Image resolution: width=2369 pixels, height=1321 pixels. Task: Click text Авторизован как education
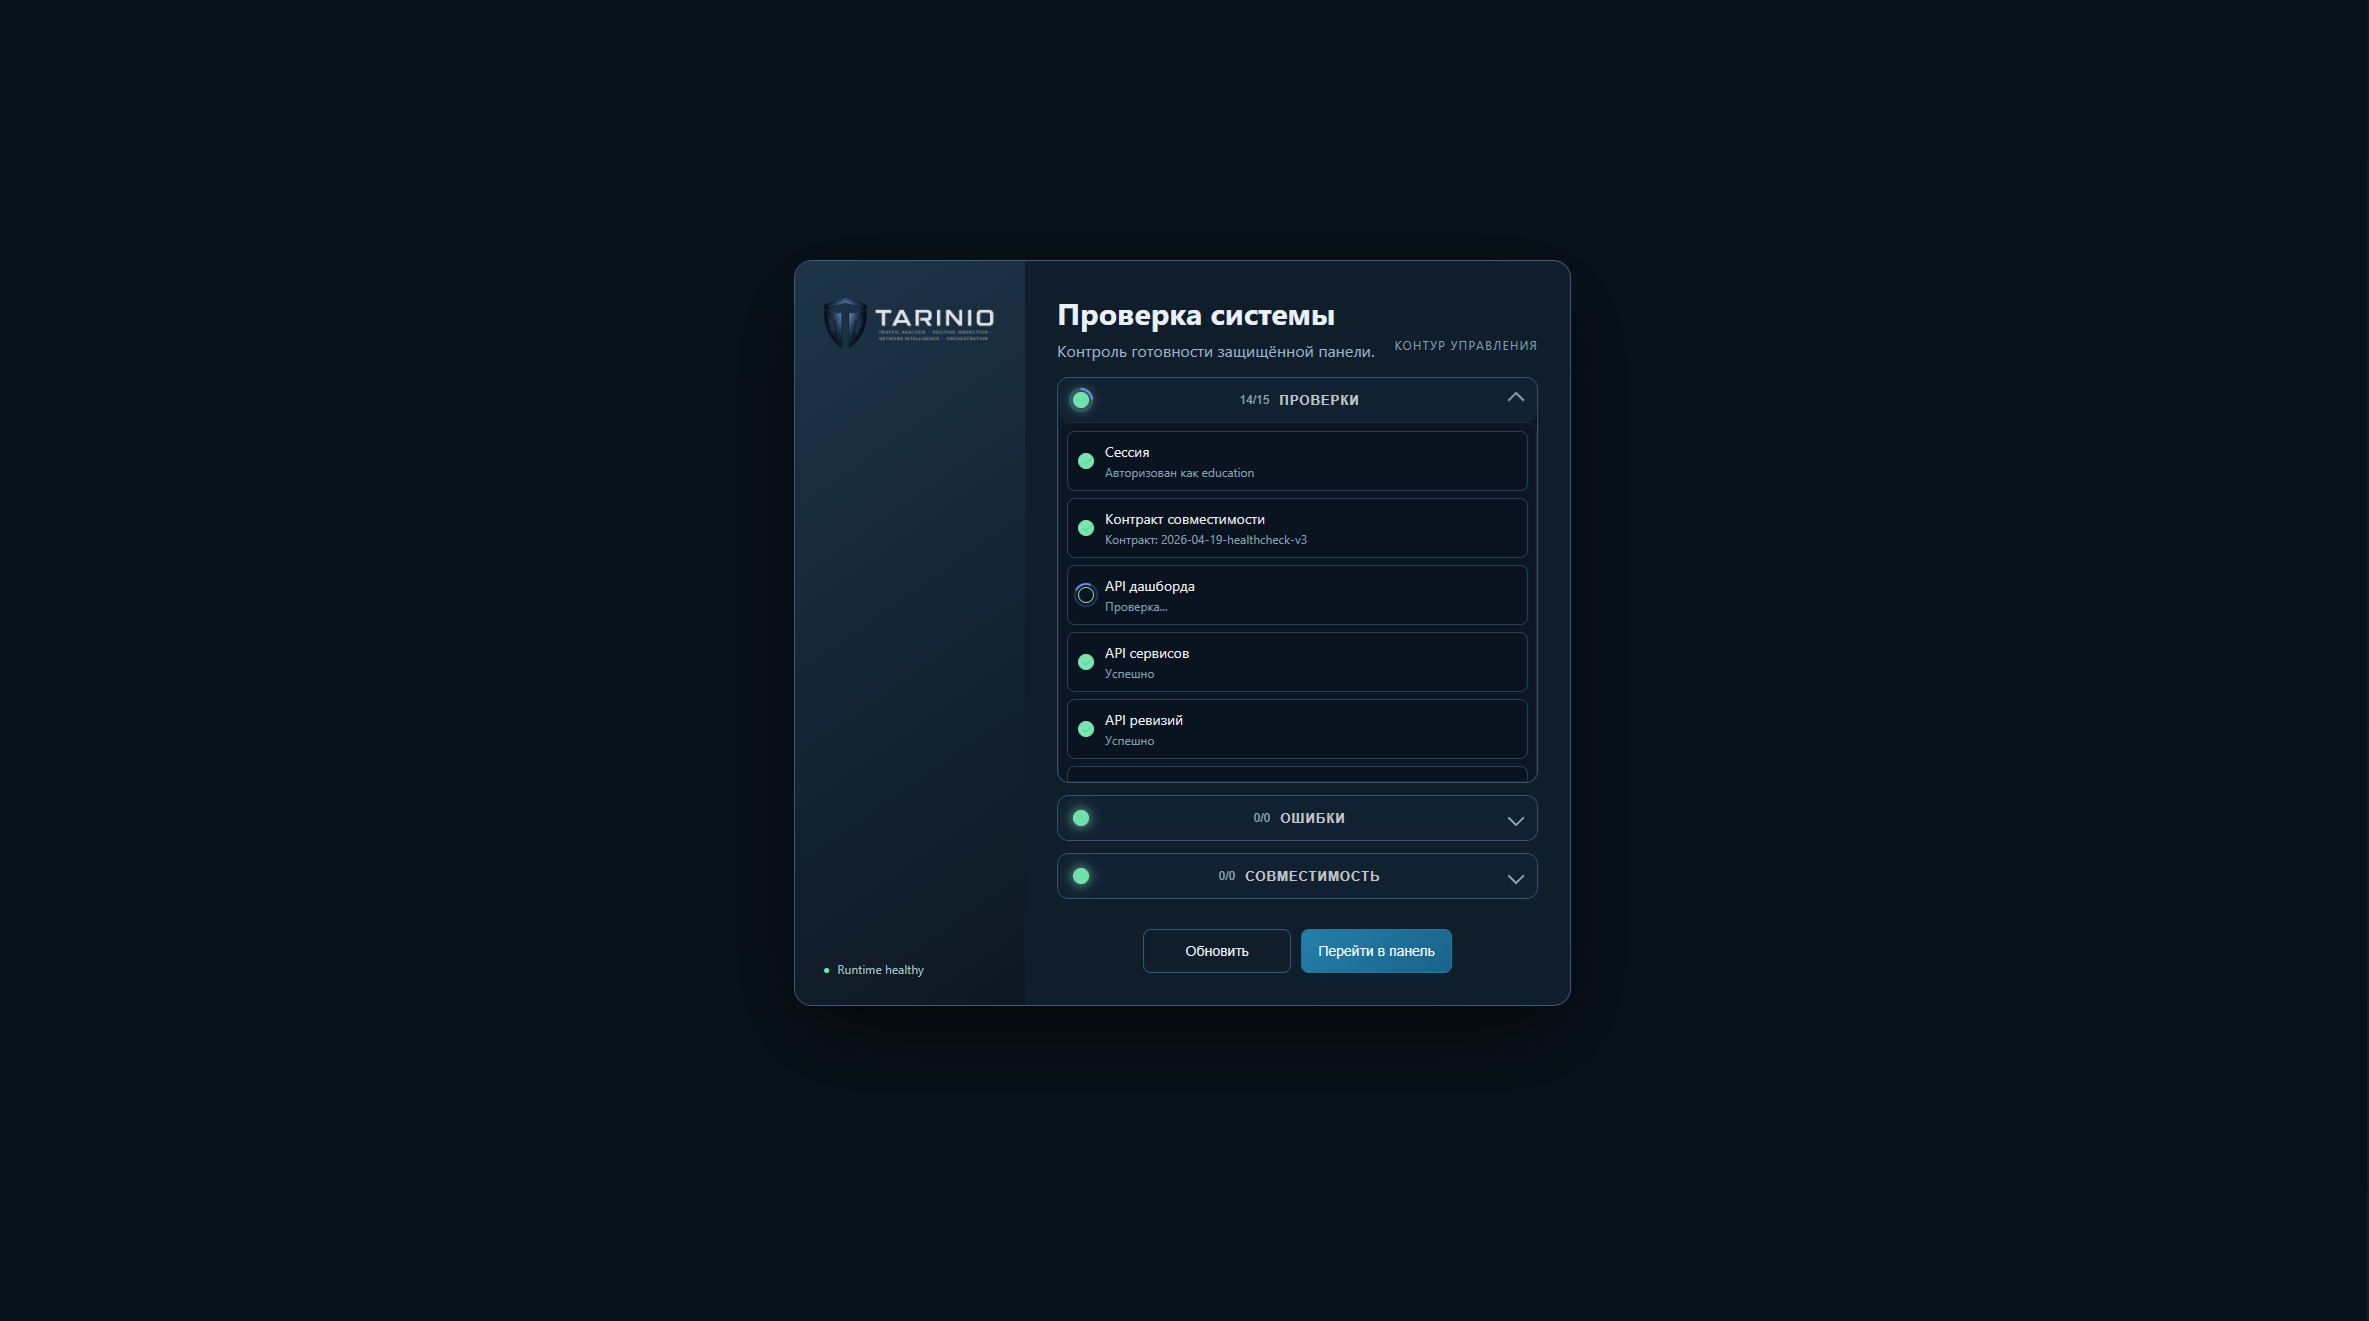tap(1179, 473)
